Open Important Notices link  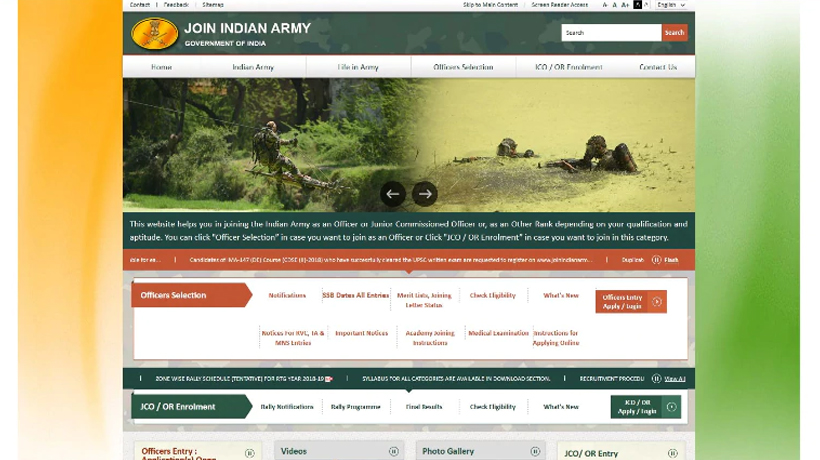361,333
